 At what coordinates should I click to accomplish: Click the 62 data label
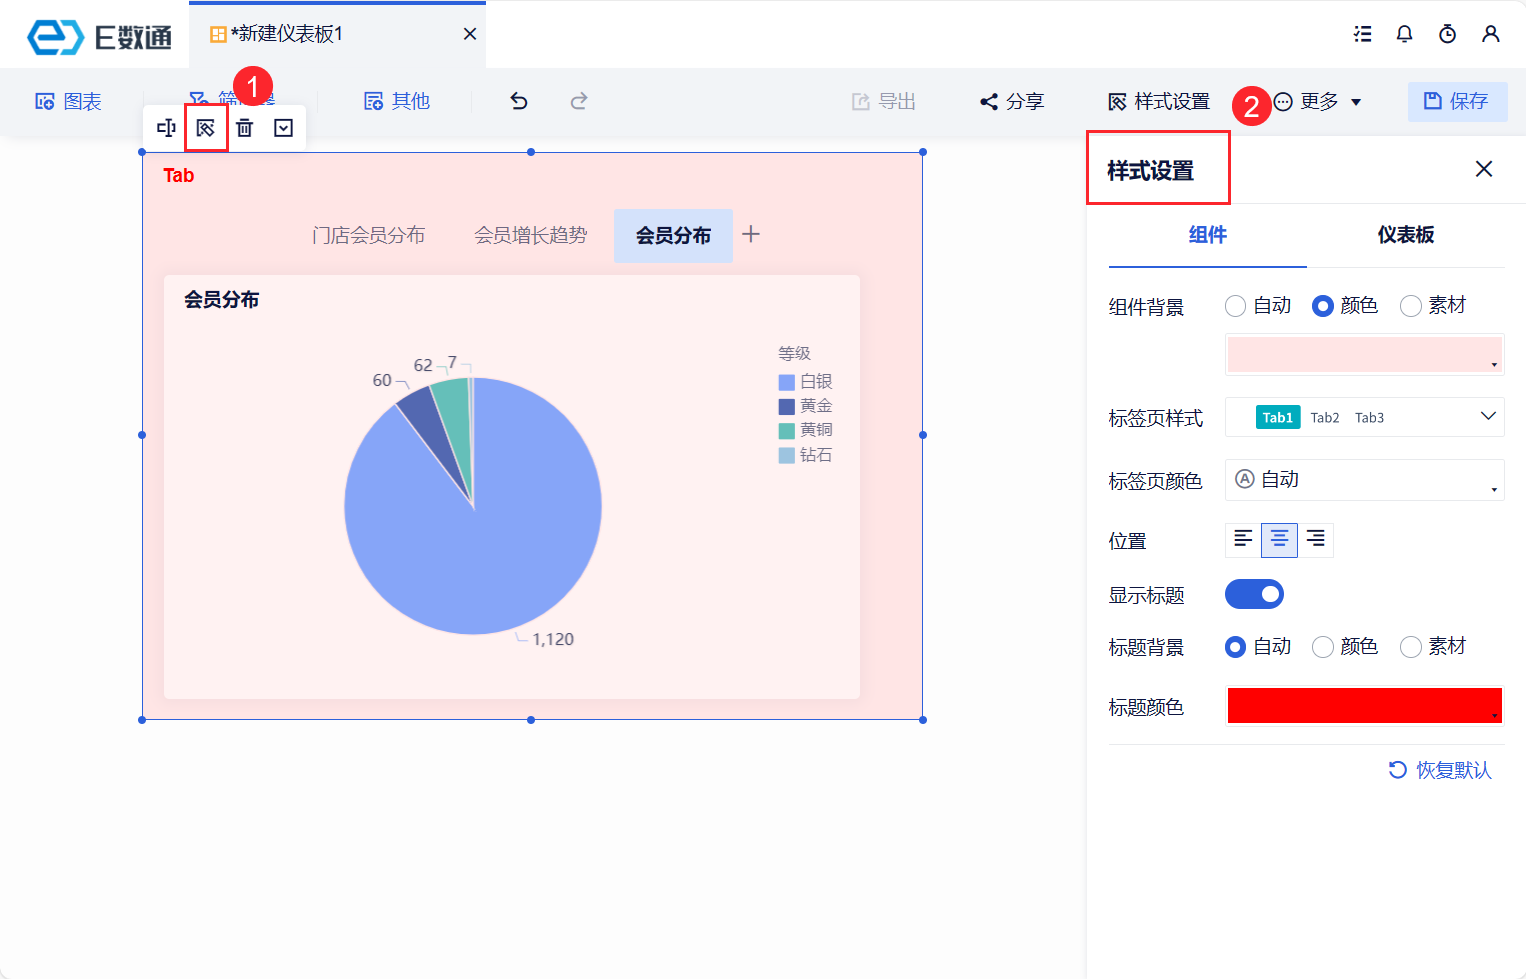423,365
